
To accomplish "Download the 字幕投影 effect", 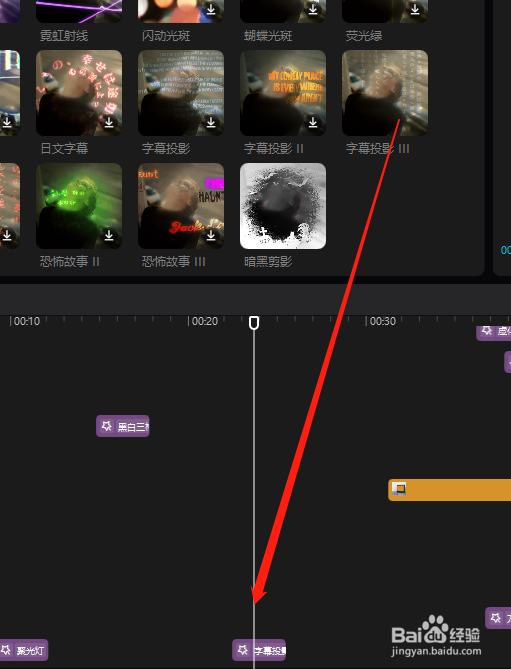I will (211, 122).
